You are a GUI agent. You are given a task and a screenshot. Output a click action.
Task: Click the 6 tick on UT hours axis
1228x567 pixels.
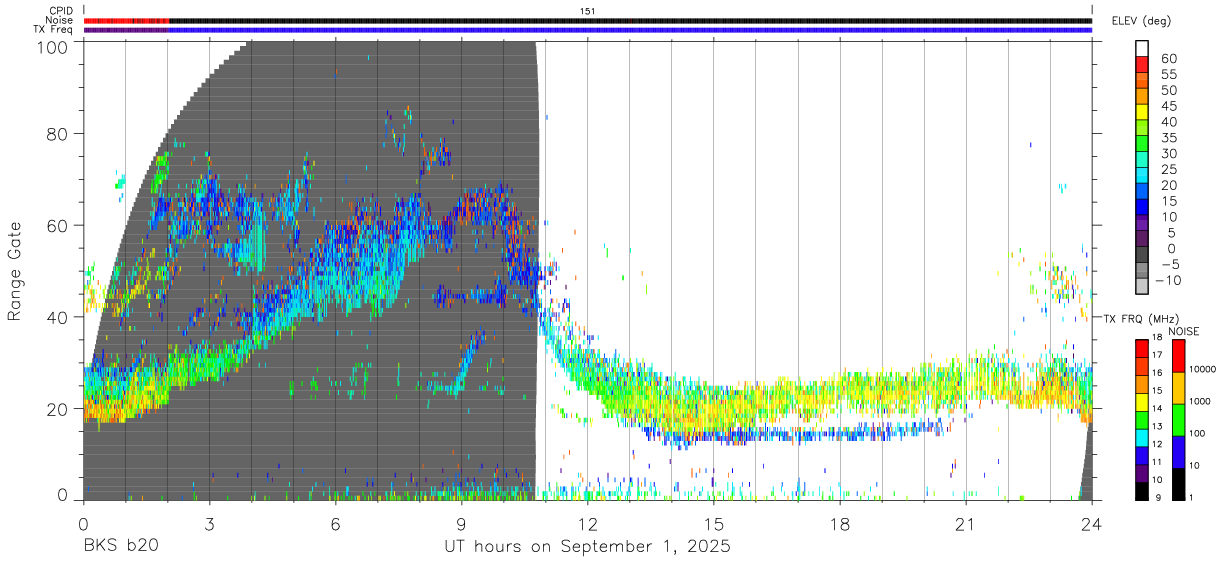(x=335, y=523)
